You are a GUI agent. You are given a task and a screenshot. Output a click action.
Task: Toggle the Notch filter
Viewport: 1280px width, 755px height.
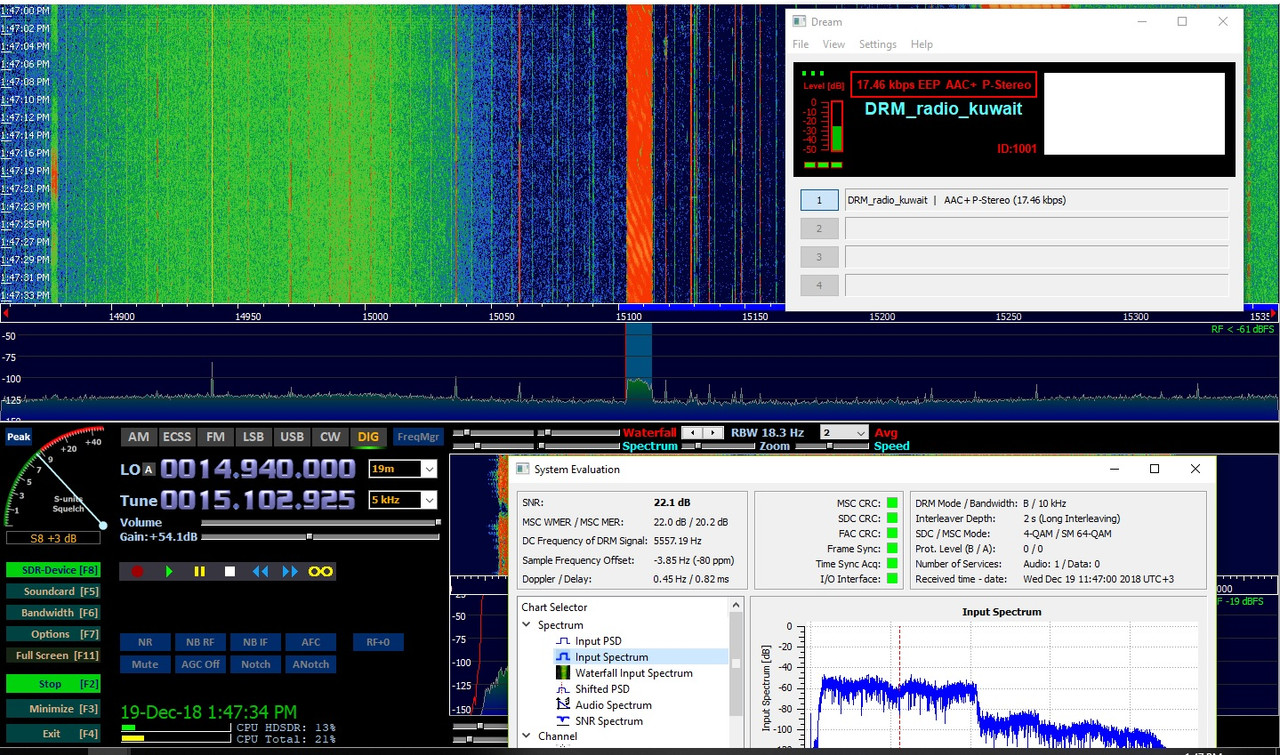pyautogui.click(x=255, y=664)
